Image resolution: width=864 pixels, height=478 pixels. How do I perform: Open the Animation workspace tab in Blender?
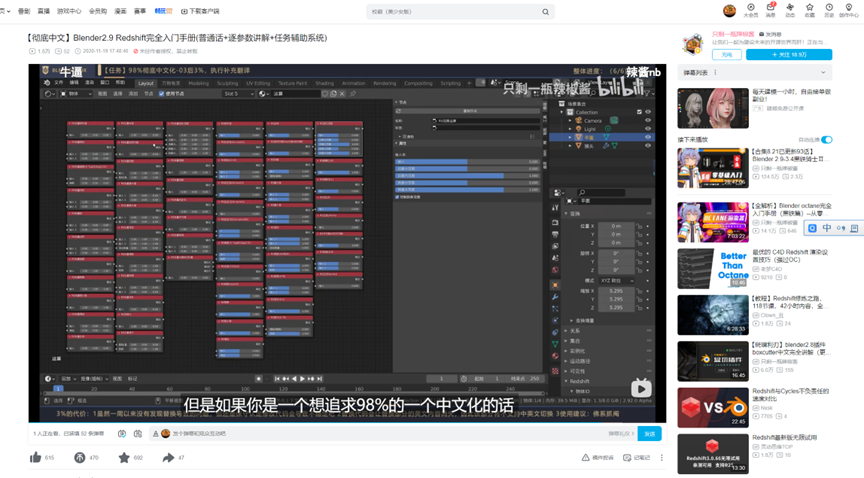pyautogui.click(x=353, y=83)
